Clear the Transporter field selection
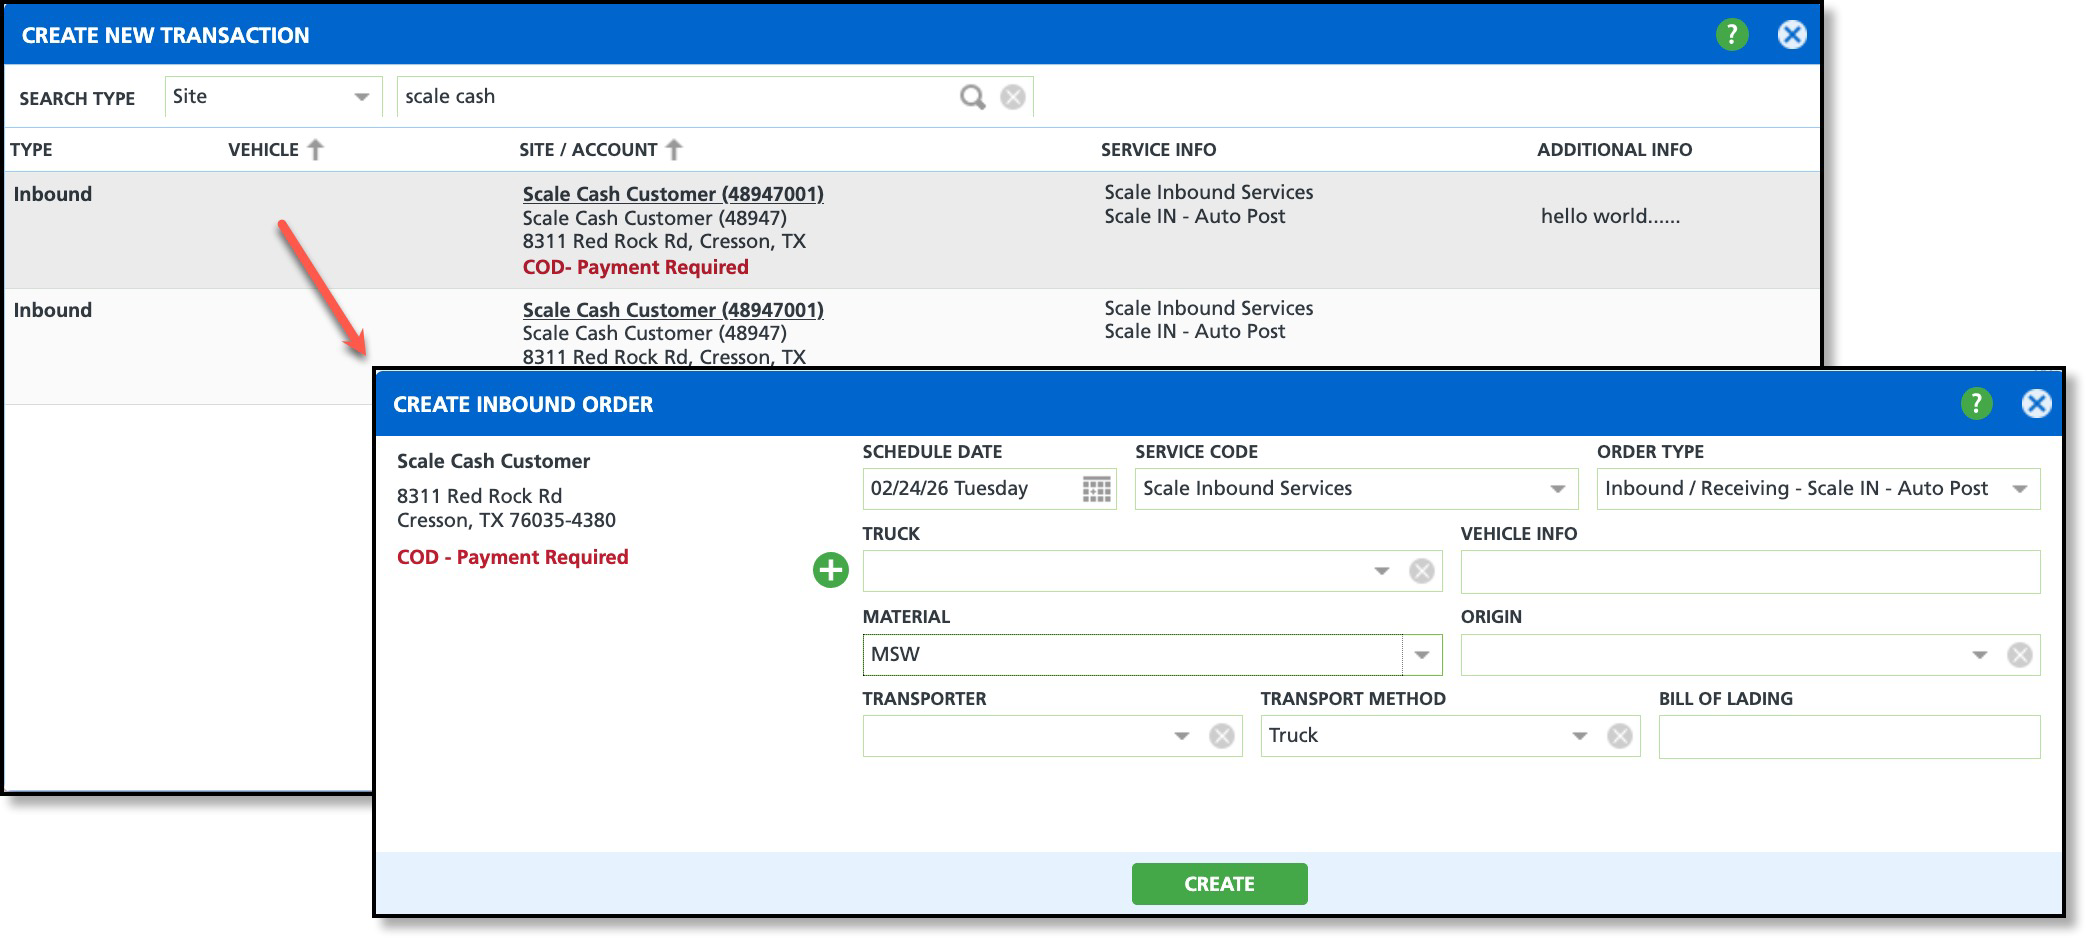 (1222, 737)
